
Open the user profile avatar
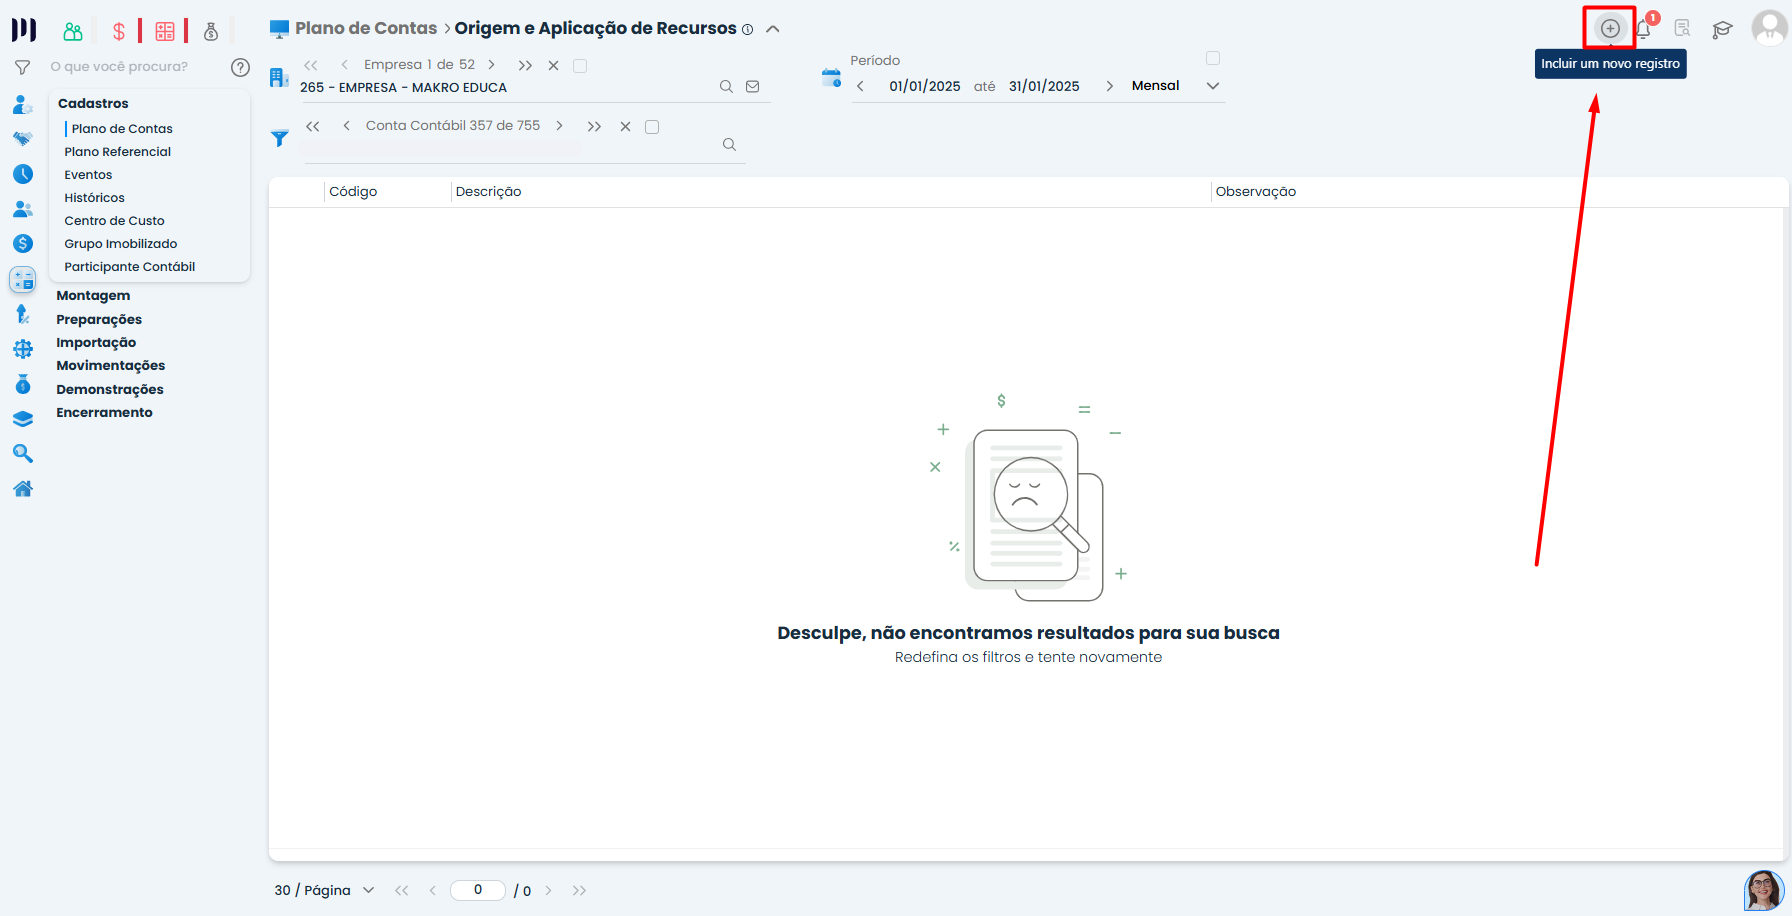click(x=1769, y=28)
